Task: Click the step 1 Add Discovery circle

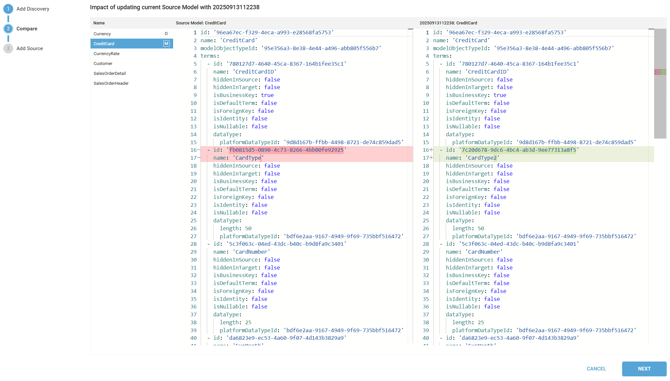Action: 8,9
